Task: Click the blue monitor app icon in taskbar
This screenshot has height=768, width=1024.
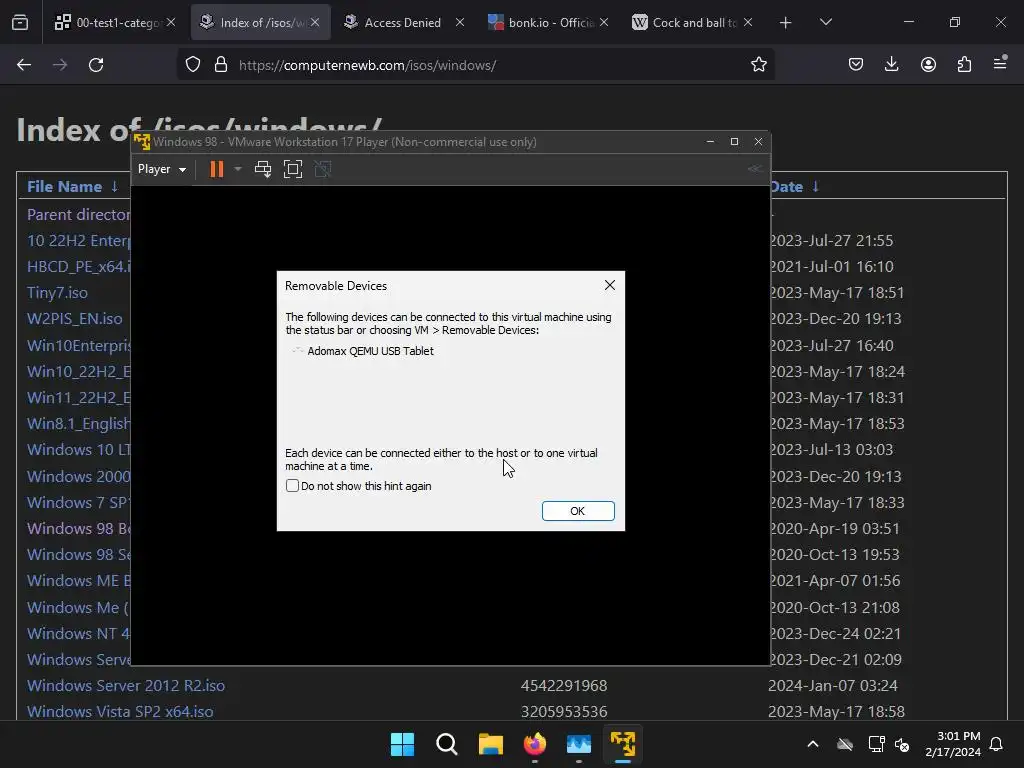Action: [579, 744]
